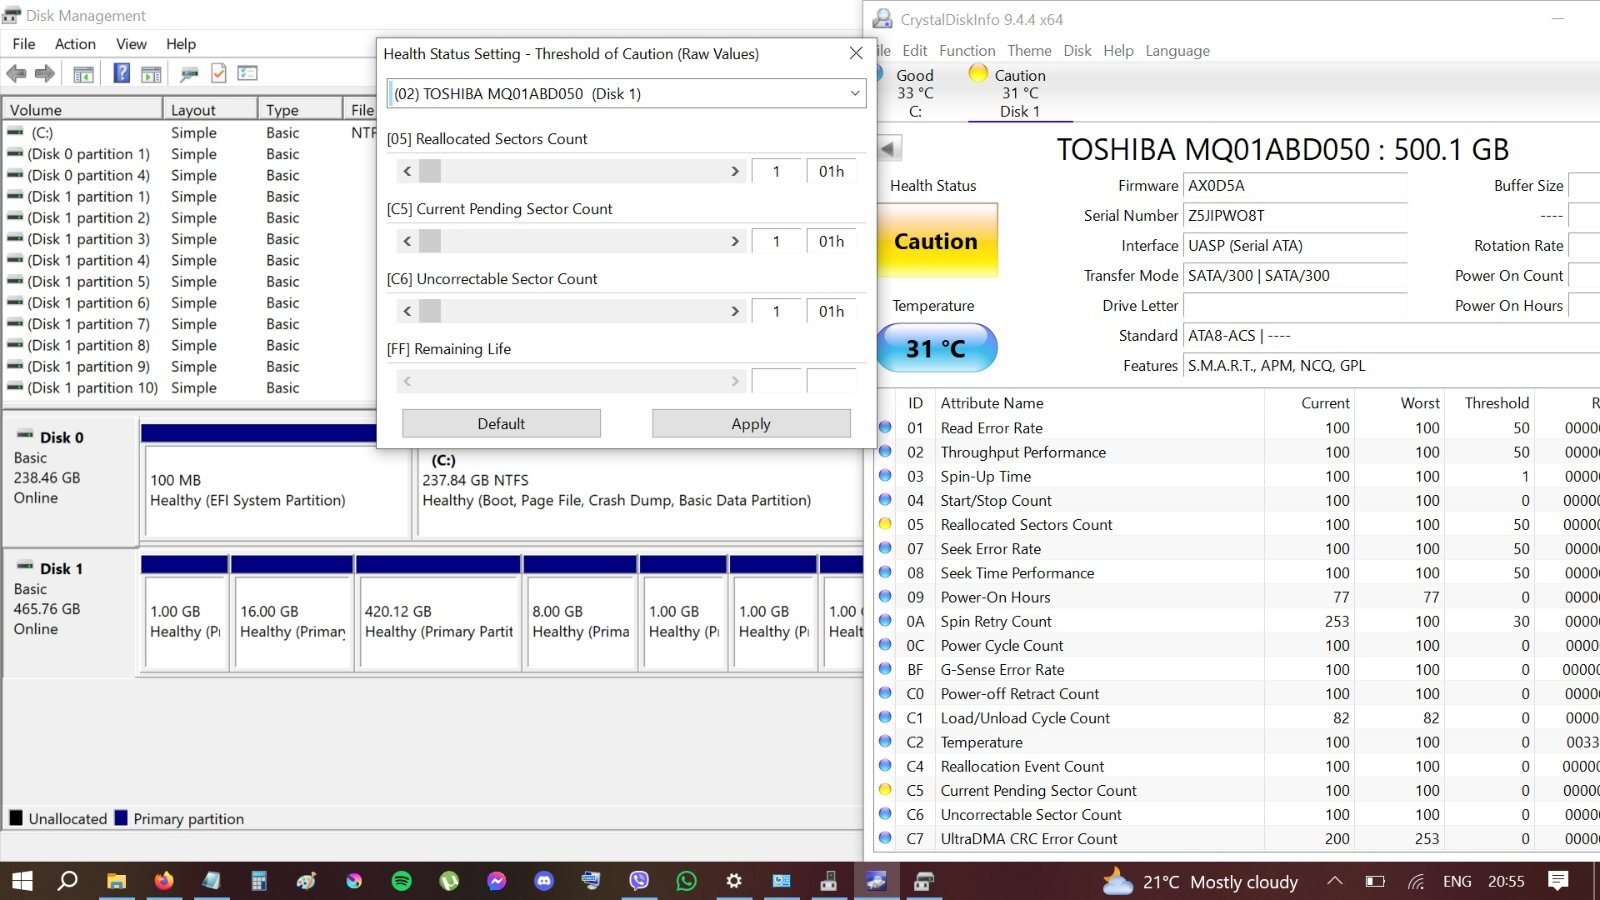Click Current Pending Sector Count yellow dot
The height and width of the screenshot is (900, 1600).
click(x=885, y=790)
